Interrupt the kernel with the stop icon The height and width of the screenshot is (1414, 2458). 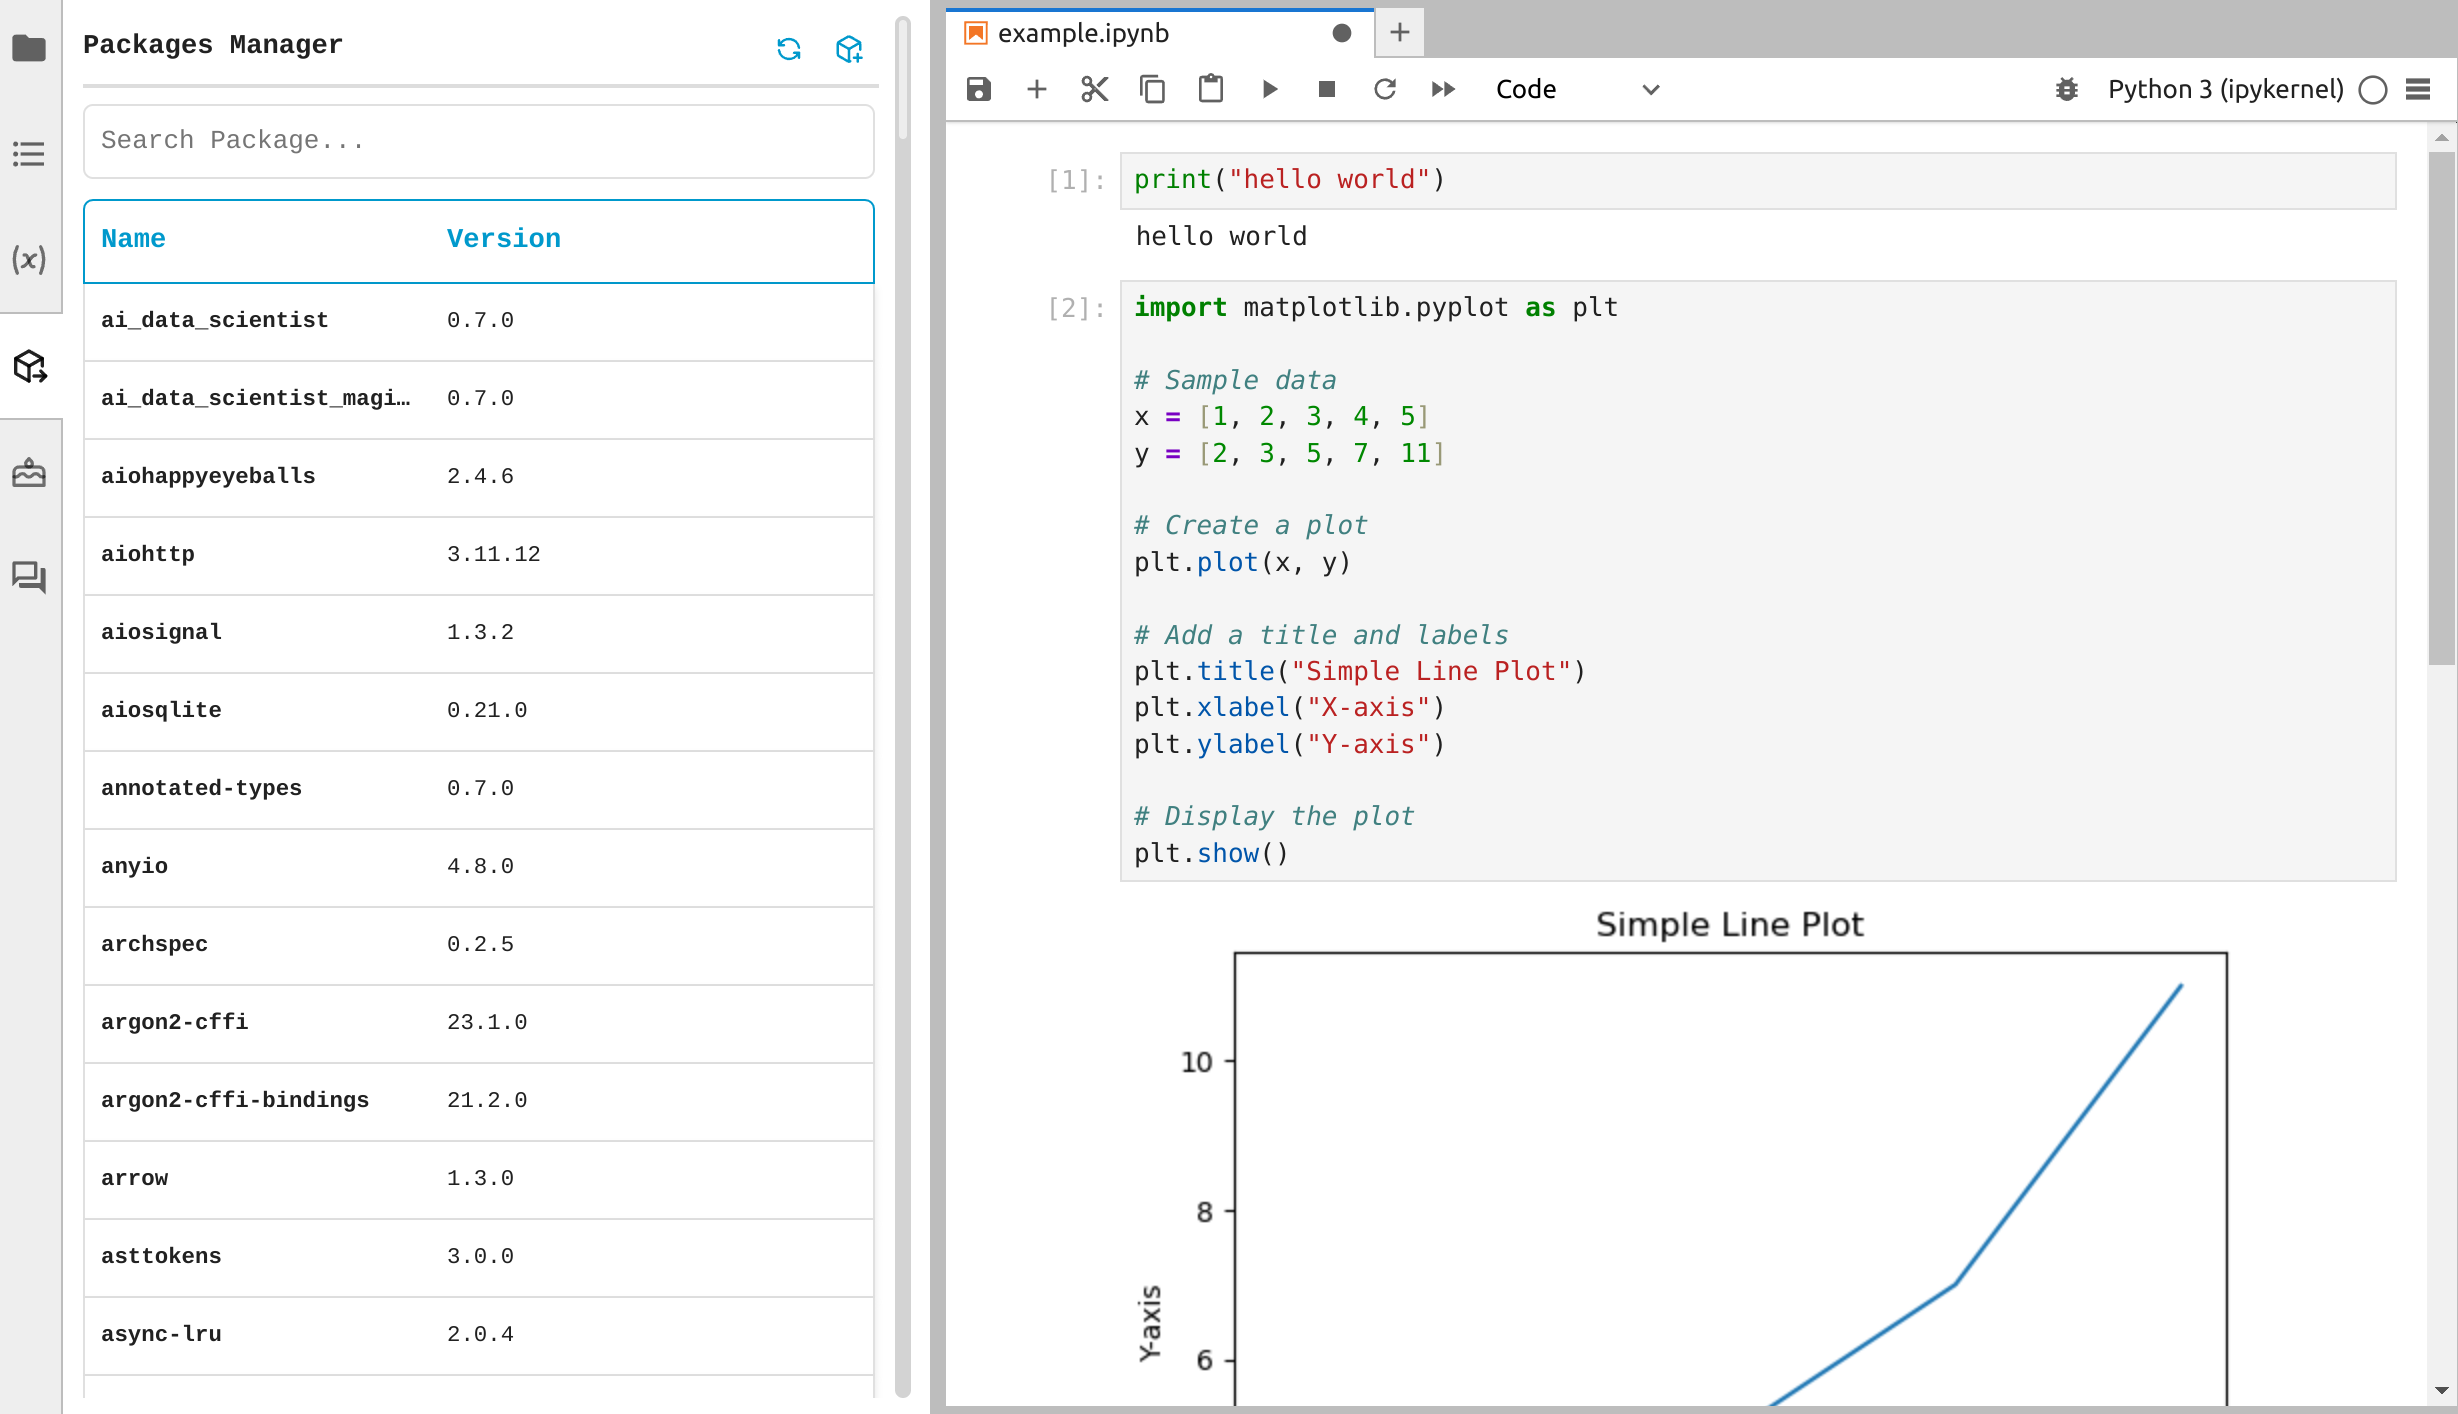click(x=1327, y=89)
